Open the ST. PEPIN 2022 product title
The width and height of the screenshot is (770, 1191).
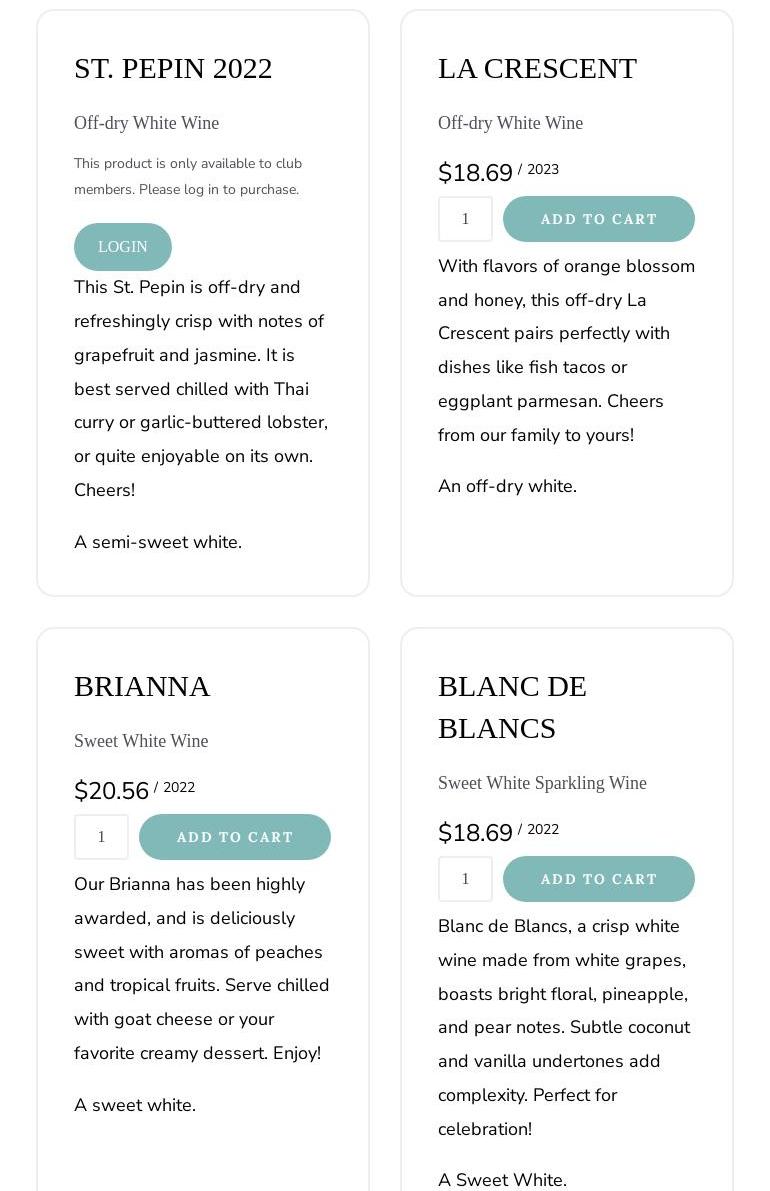[x=173, y=68]
